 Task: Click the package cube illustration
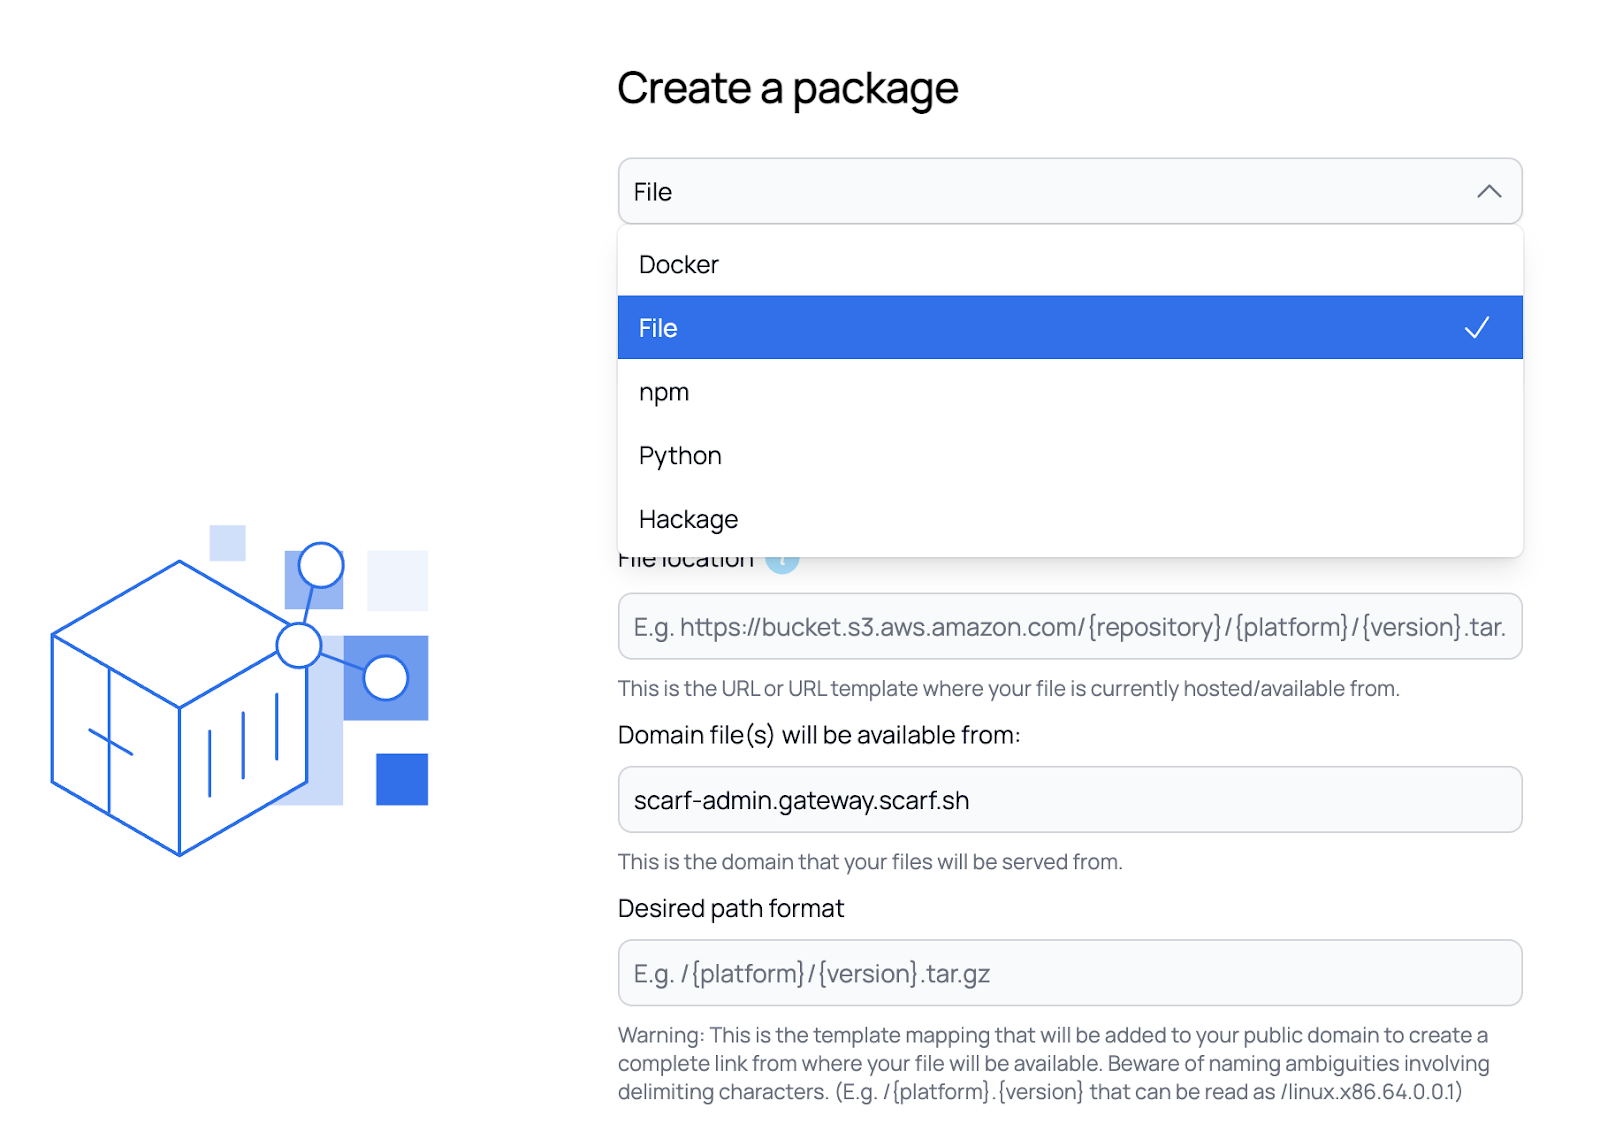[x=178, y=708]
